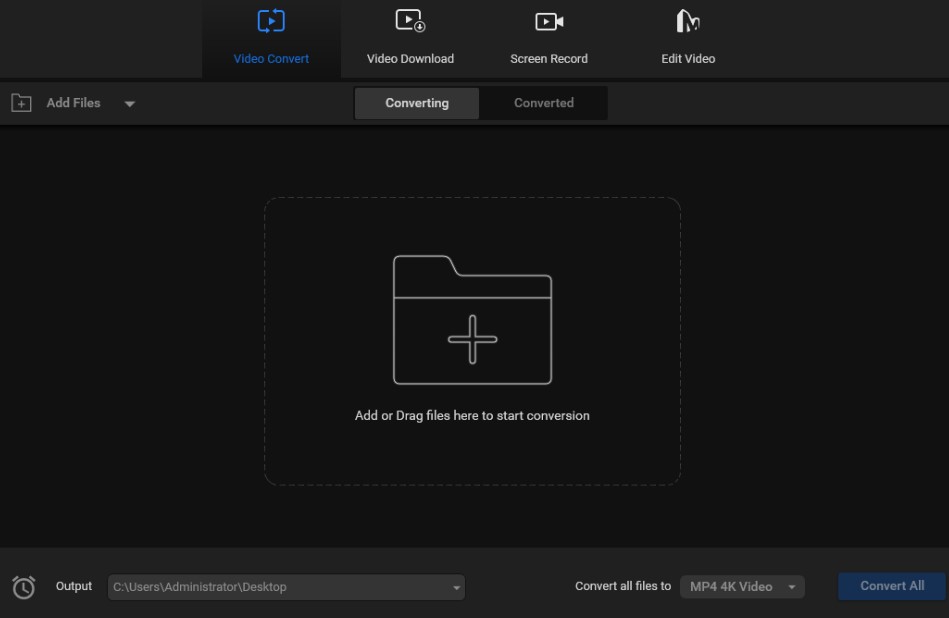Switch to the Converted tab

point(543,103)
